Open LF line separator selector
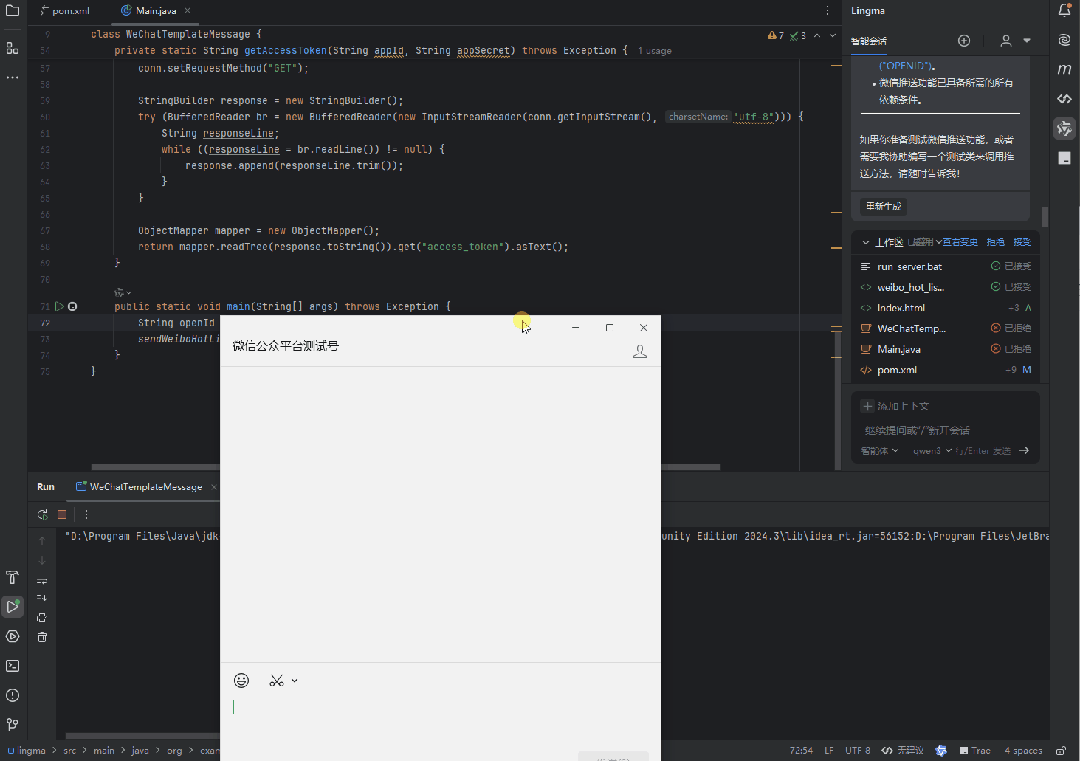Screen dimensions: 1080x761 tap(829, 751)
